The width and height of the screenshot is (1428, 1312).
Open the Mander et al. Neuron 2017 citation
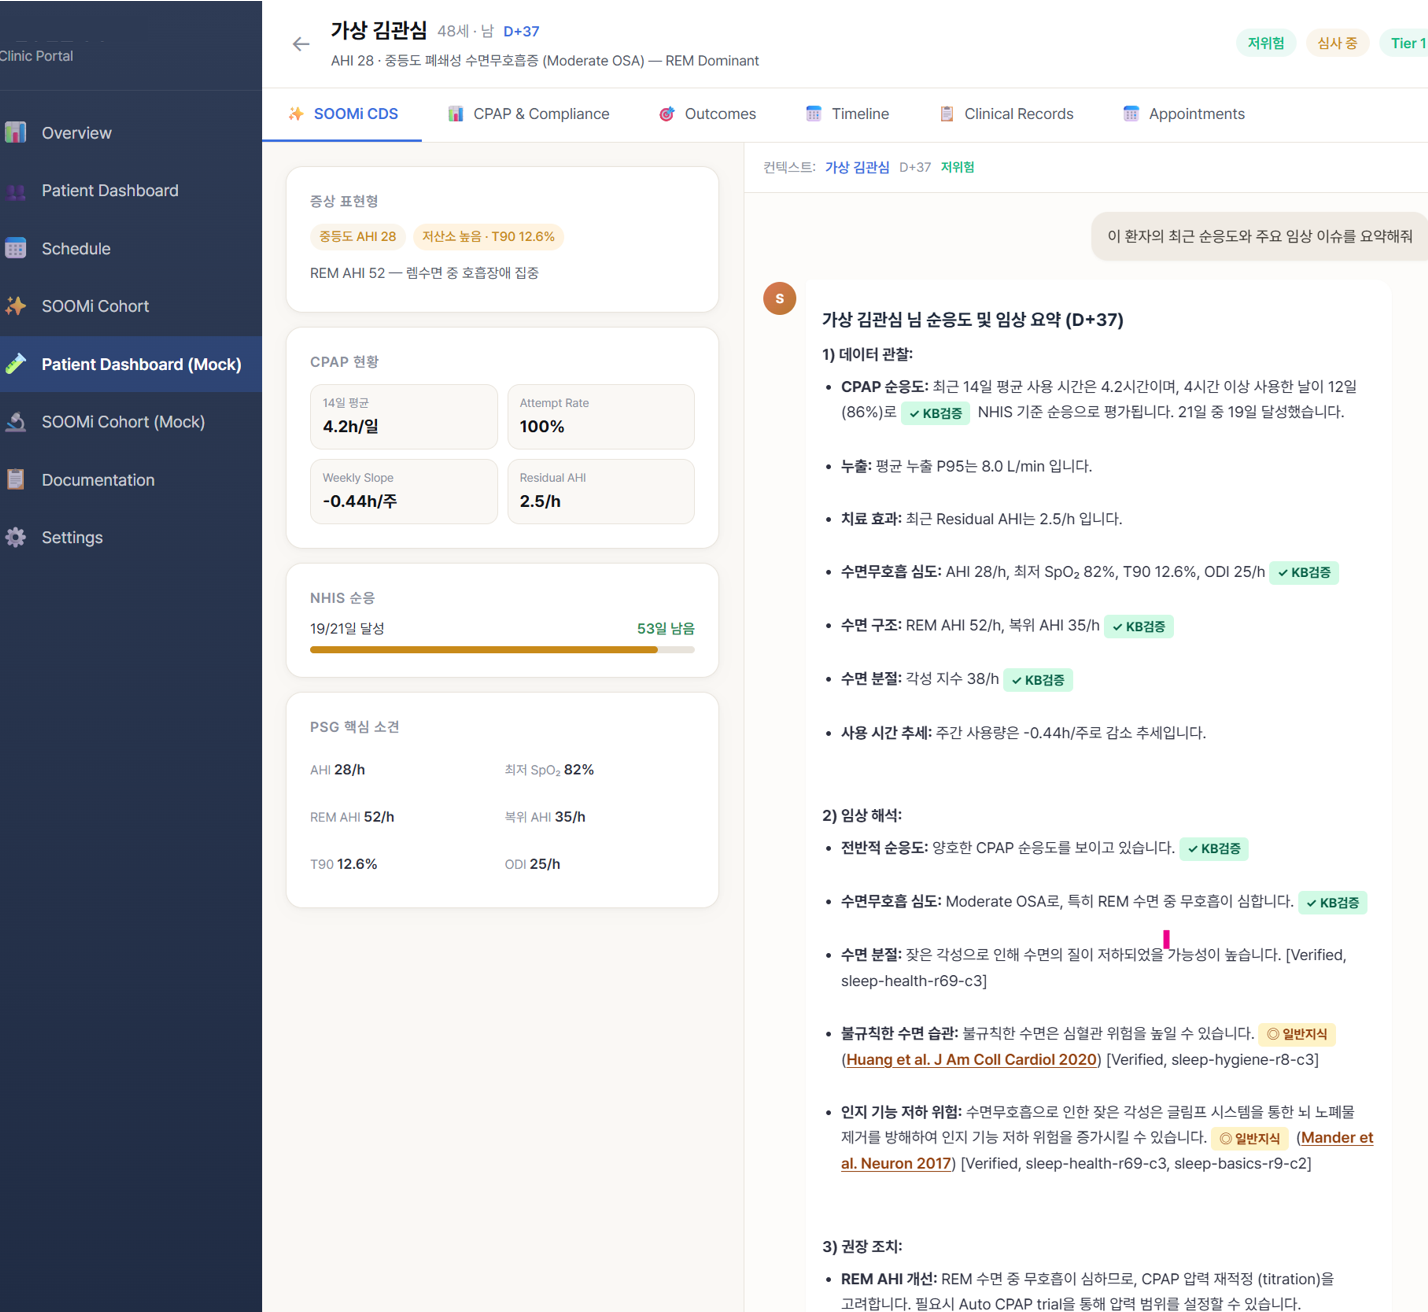coord(1337,1138)
